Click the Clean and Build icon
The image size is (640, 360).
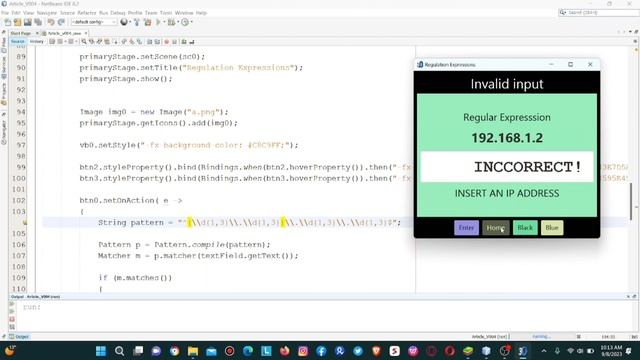coord(147,22)
